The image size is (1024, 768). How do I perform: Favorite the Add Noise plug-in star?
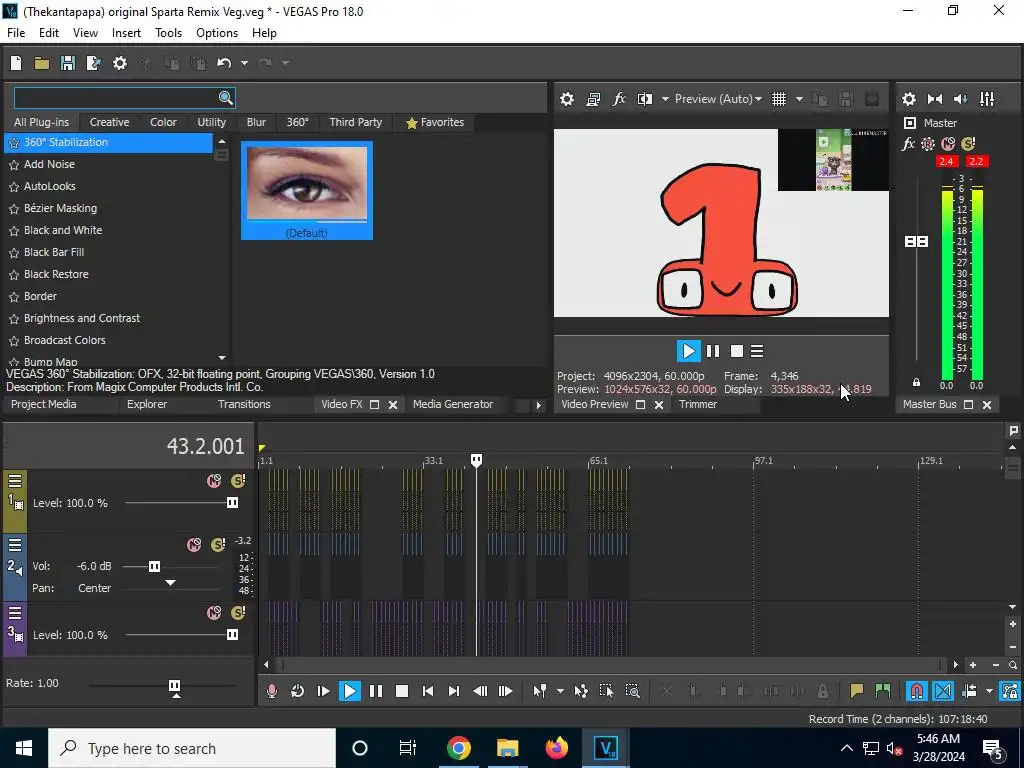point(14,165)
